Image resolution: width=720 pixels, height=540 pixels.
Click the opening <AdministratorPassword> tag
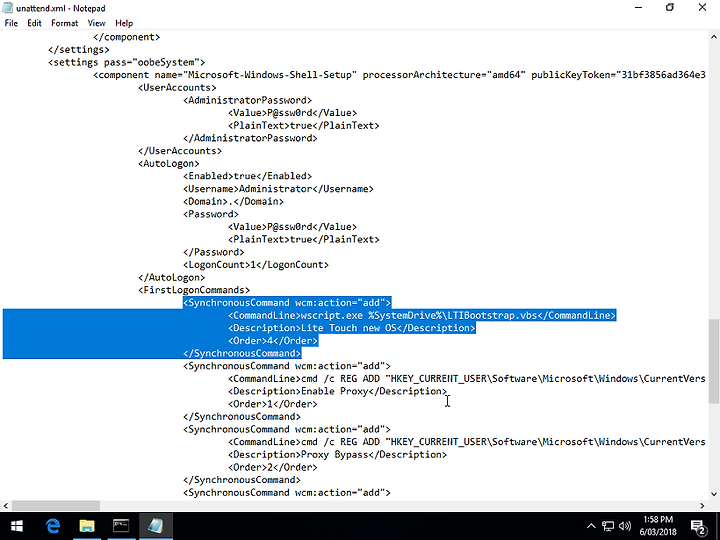[248, 100]
